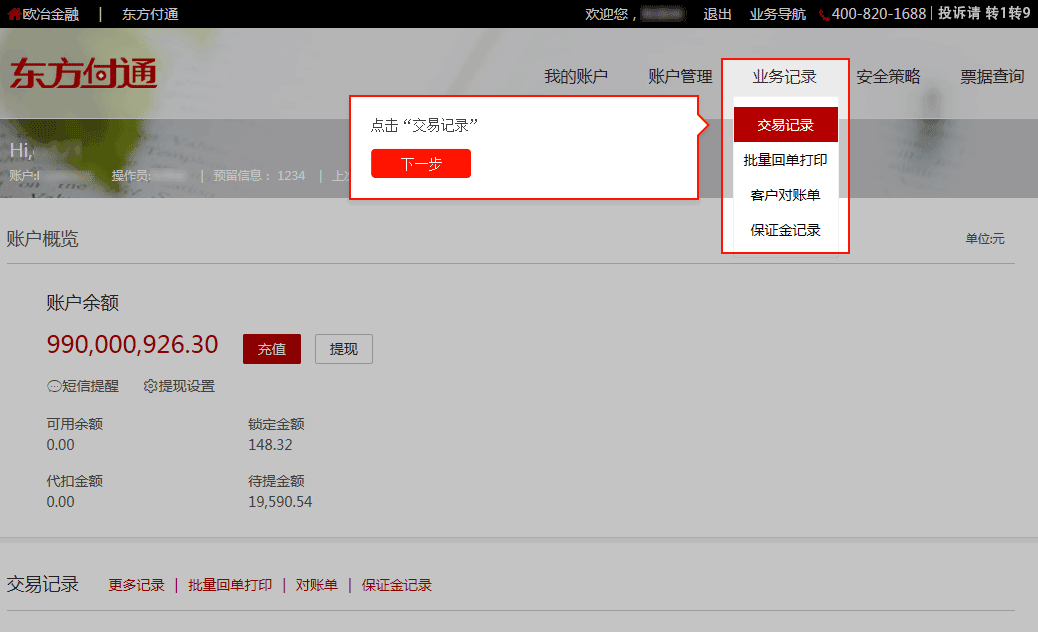Choose 客户对账单 from the dropdown
This screenshot has width=1038, height=632.
[786, 195]
